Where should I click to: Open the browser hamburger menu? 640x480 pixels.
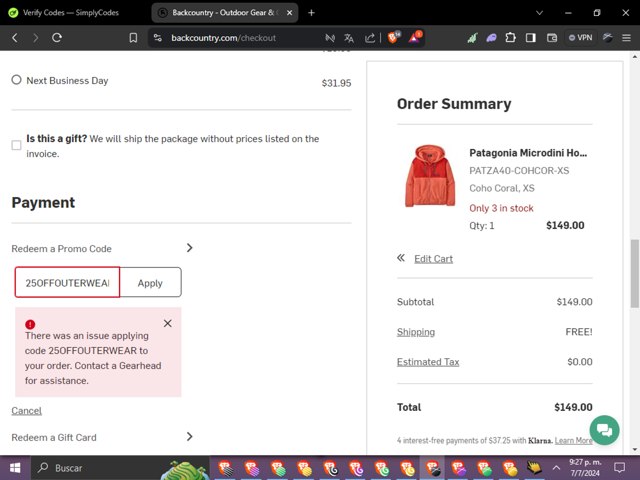627,38
